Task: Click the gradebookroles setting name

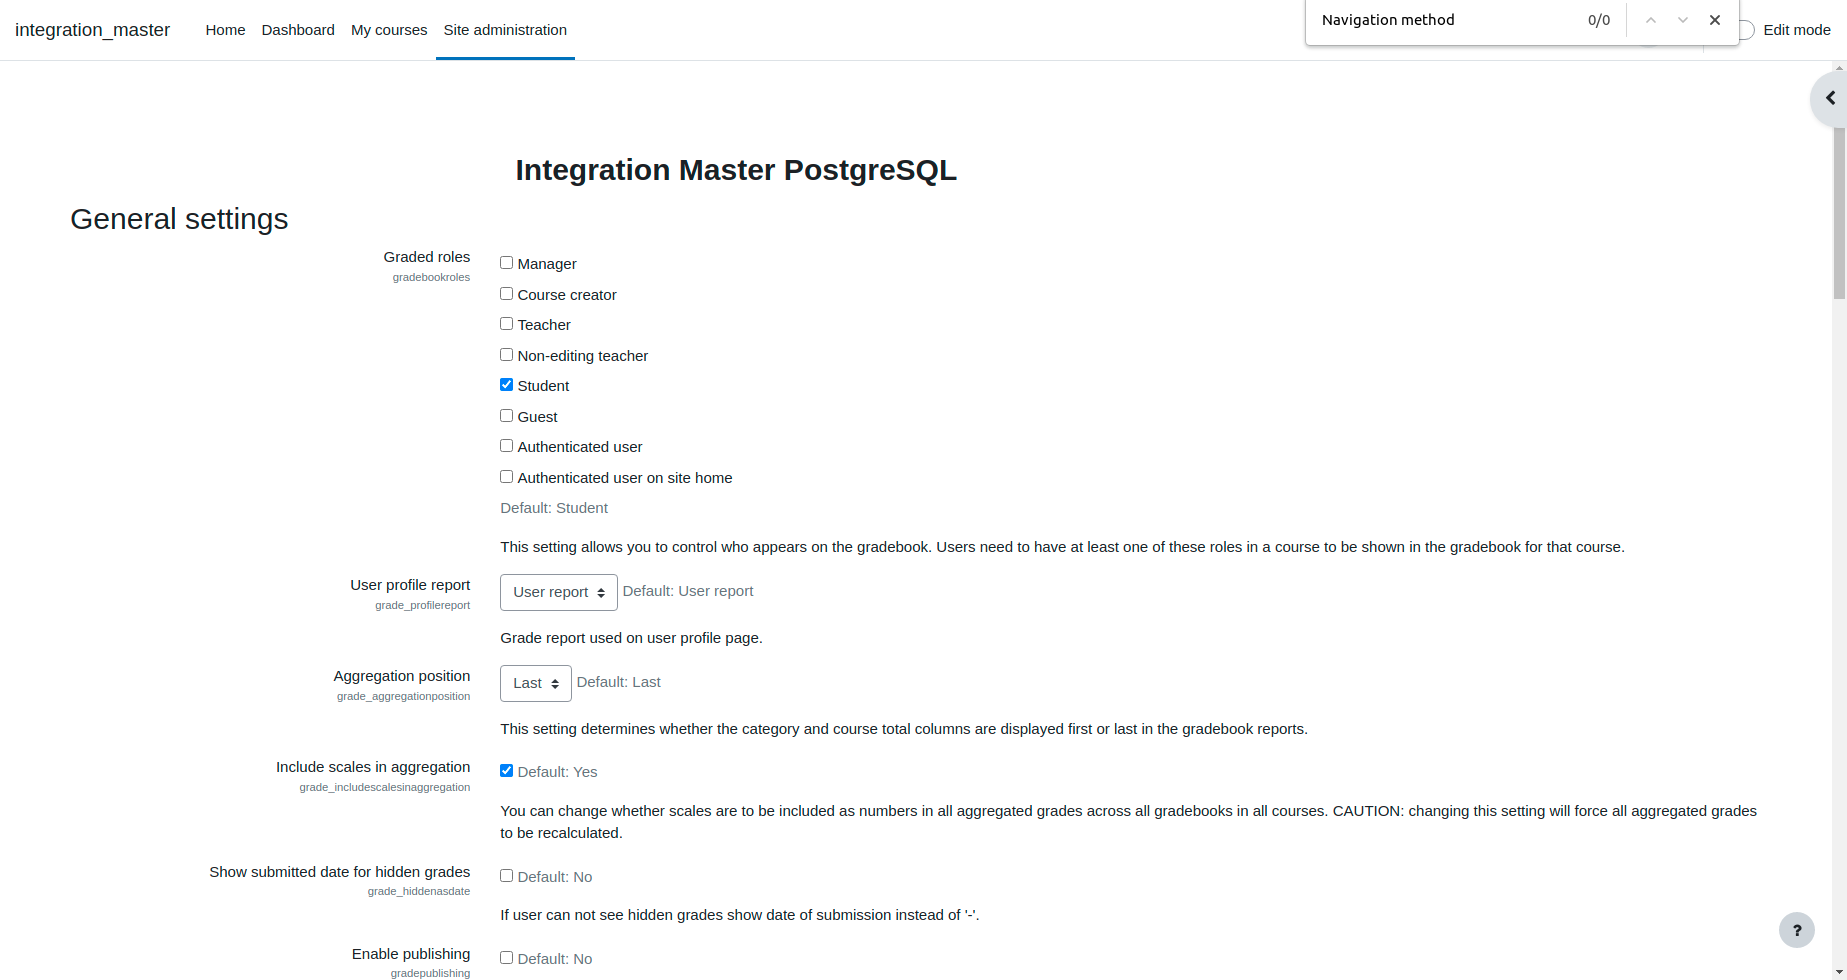Action: [431, 277]
